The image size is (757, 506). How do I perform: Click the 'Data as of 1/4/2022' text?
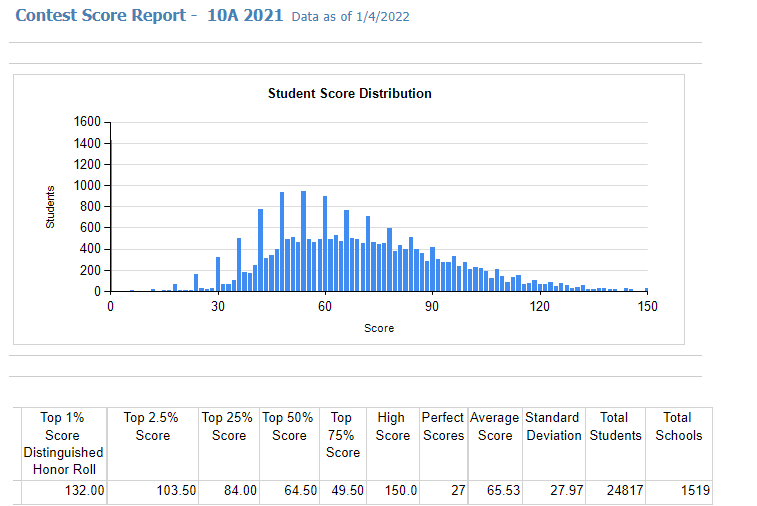[350, 16]
